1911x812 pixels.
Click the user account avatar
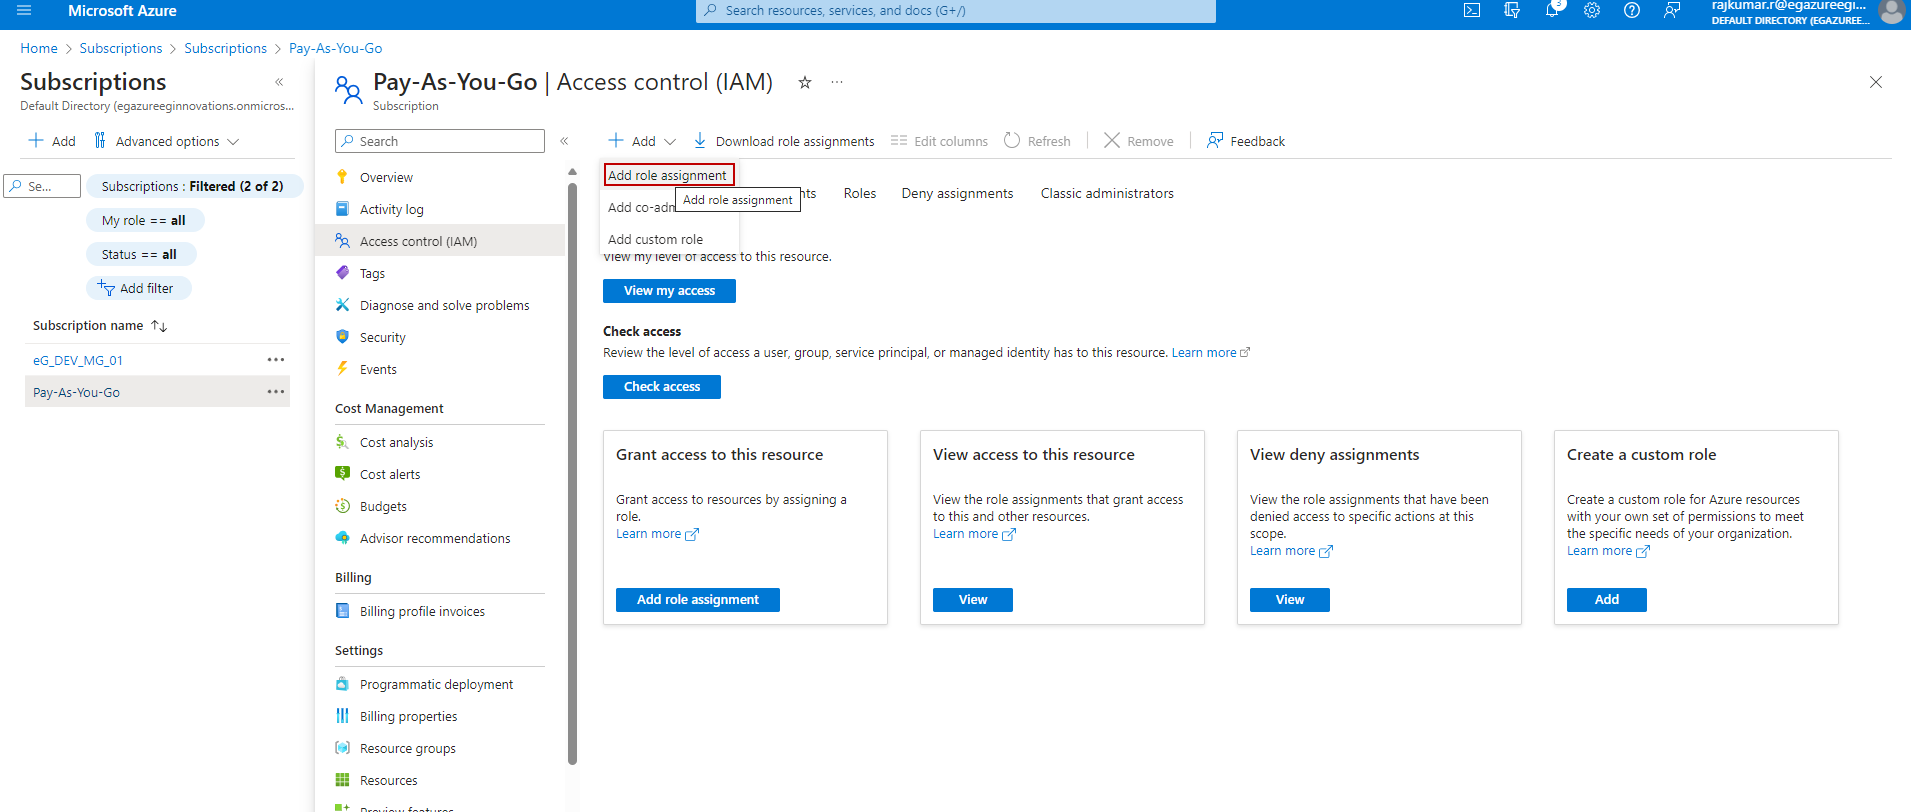[1891, 11]
